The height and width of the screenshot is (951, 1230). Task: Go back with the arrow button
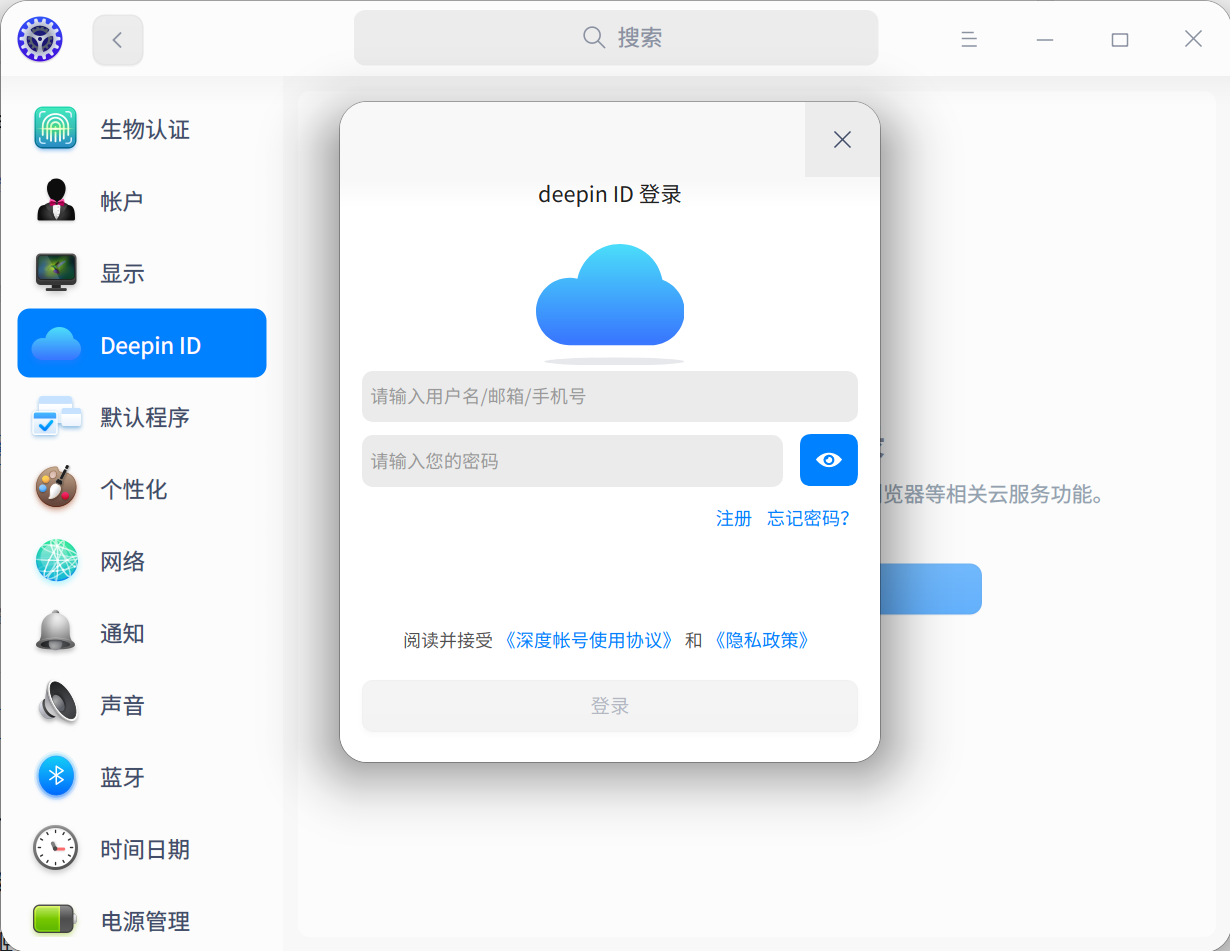tap(118, 40)
